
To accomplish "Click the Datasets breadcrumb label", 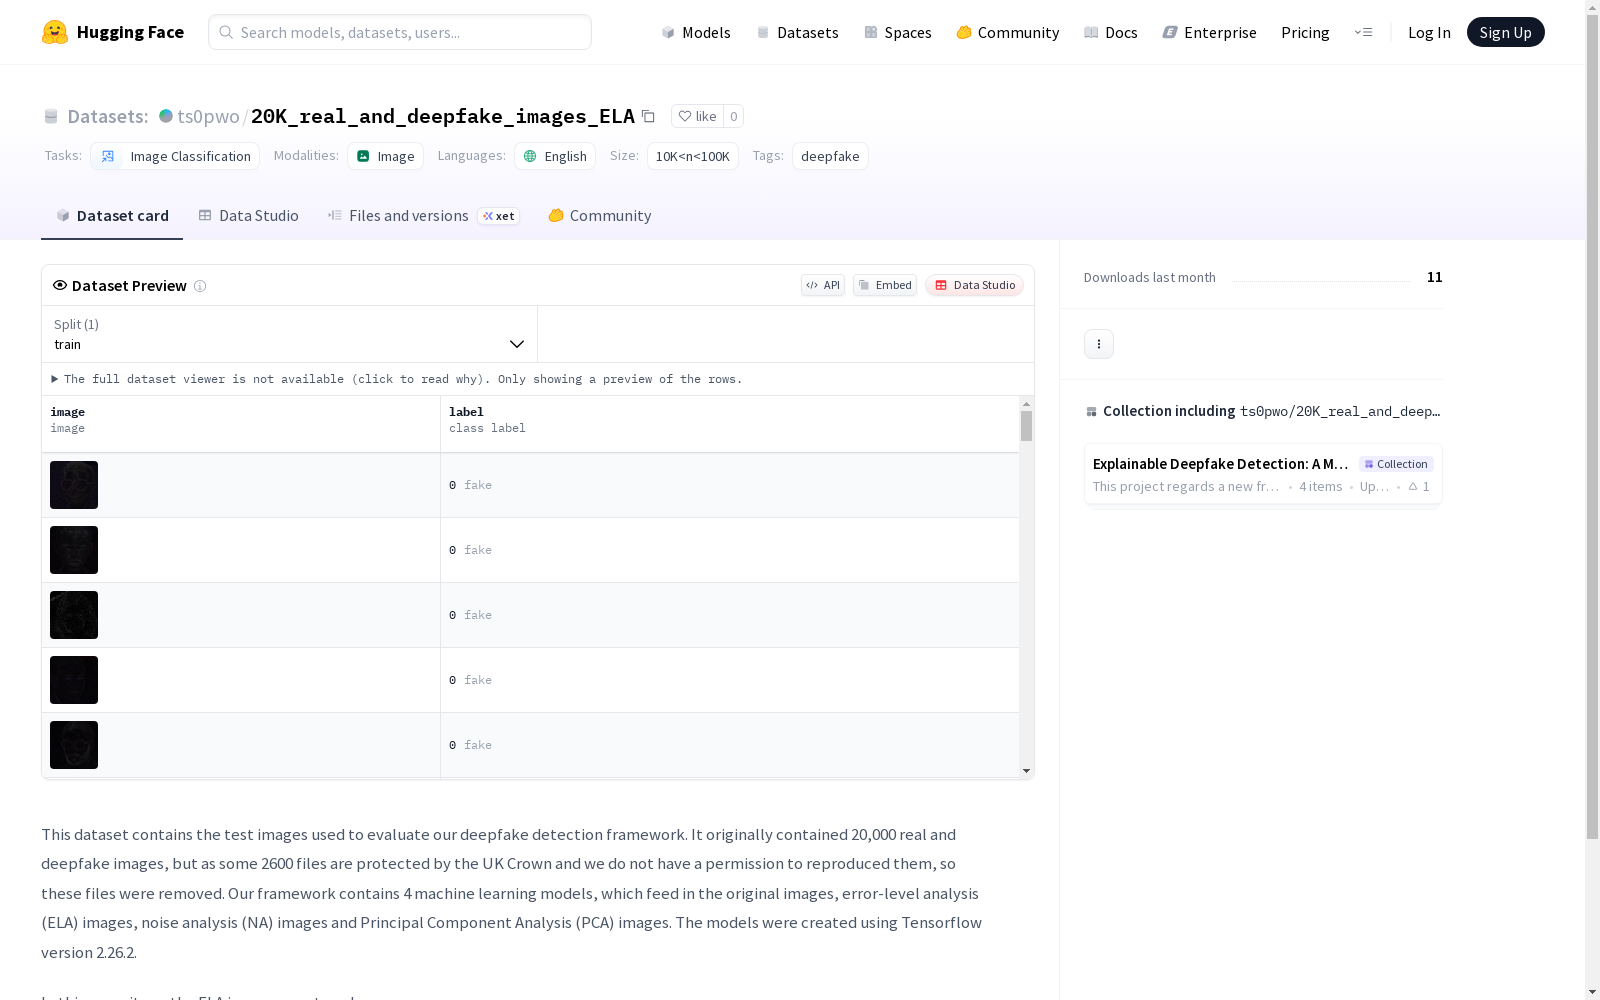I will 108,116.
